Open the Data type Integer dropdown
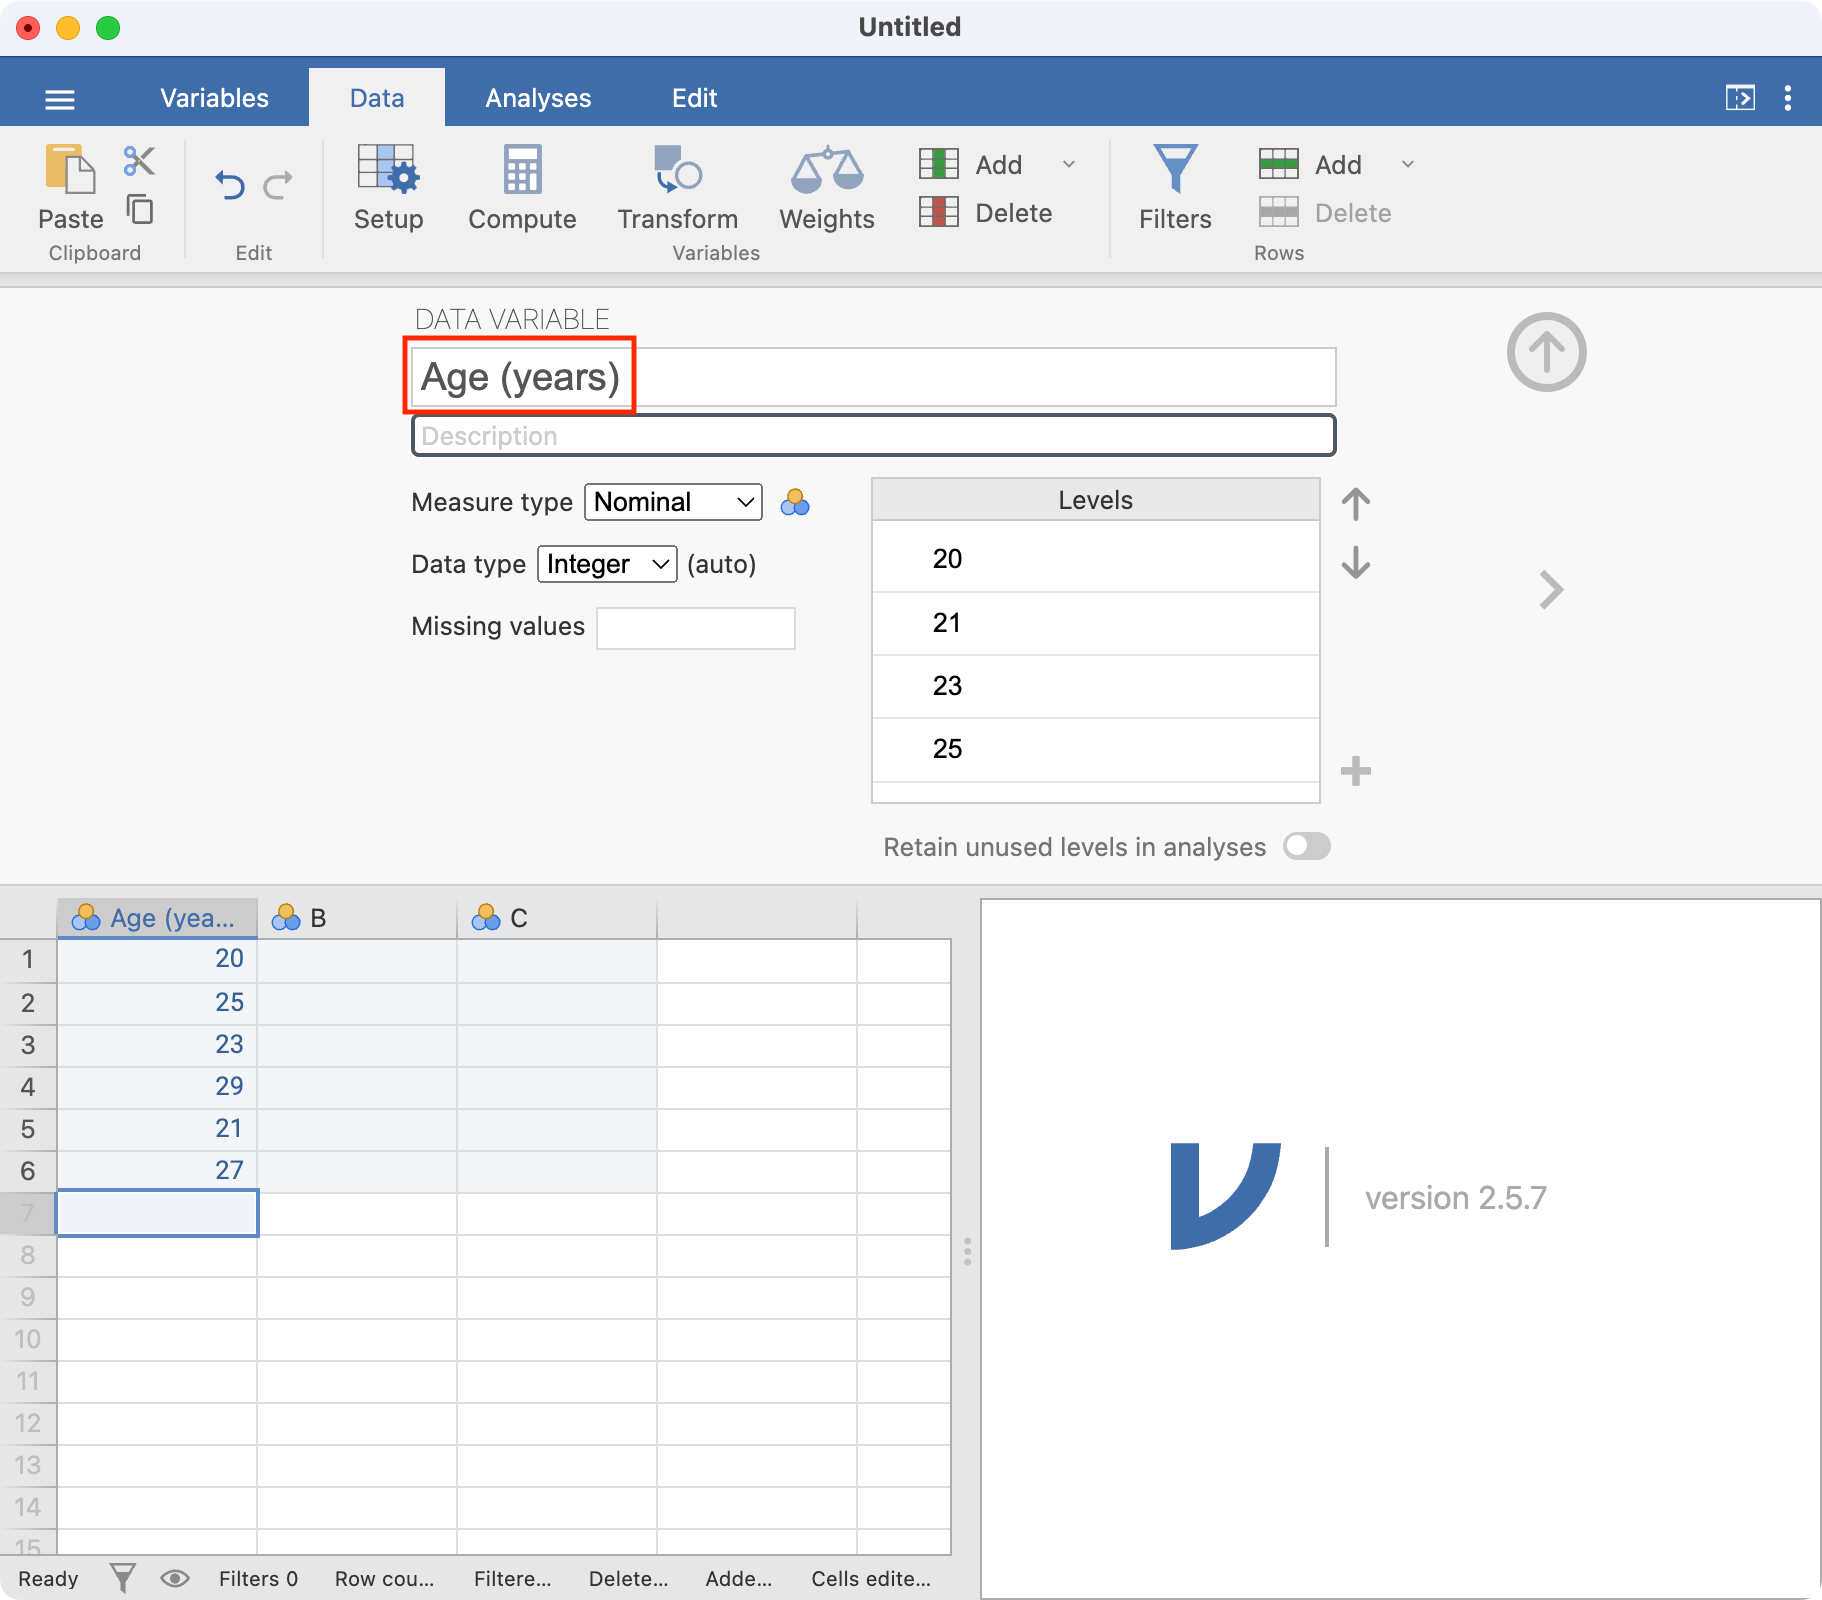 pos(607,564)
